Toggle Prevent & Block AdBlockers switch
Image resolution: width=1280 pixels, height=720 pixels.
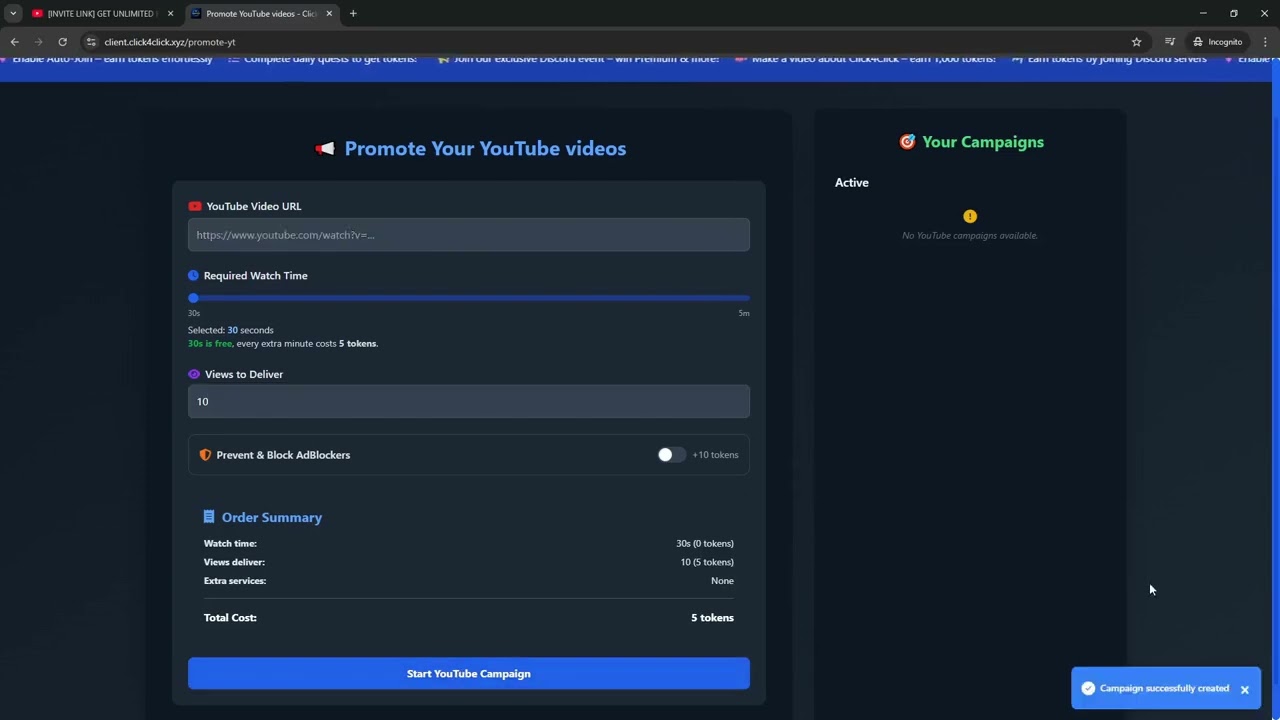[671, 455]
